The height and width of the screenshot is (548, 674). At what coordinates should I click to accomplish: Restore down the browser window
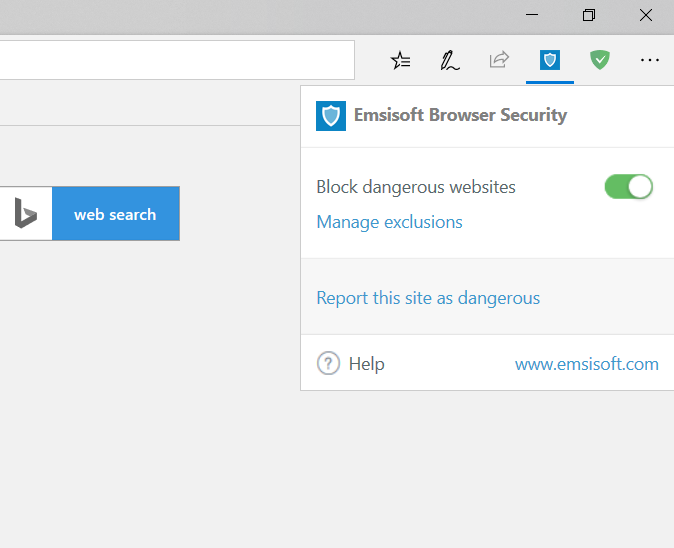point(589,15)
